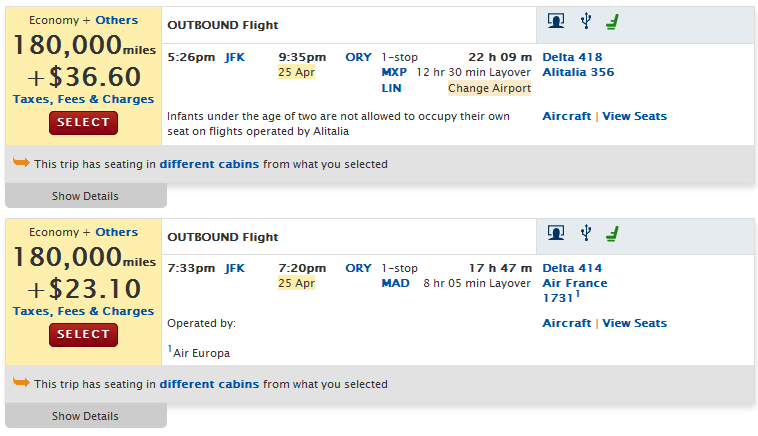Click personal video icon on first flight
Screen dimensions: 758x436
[556, 21]
